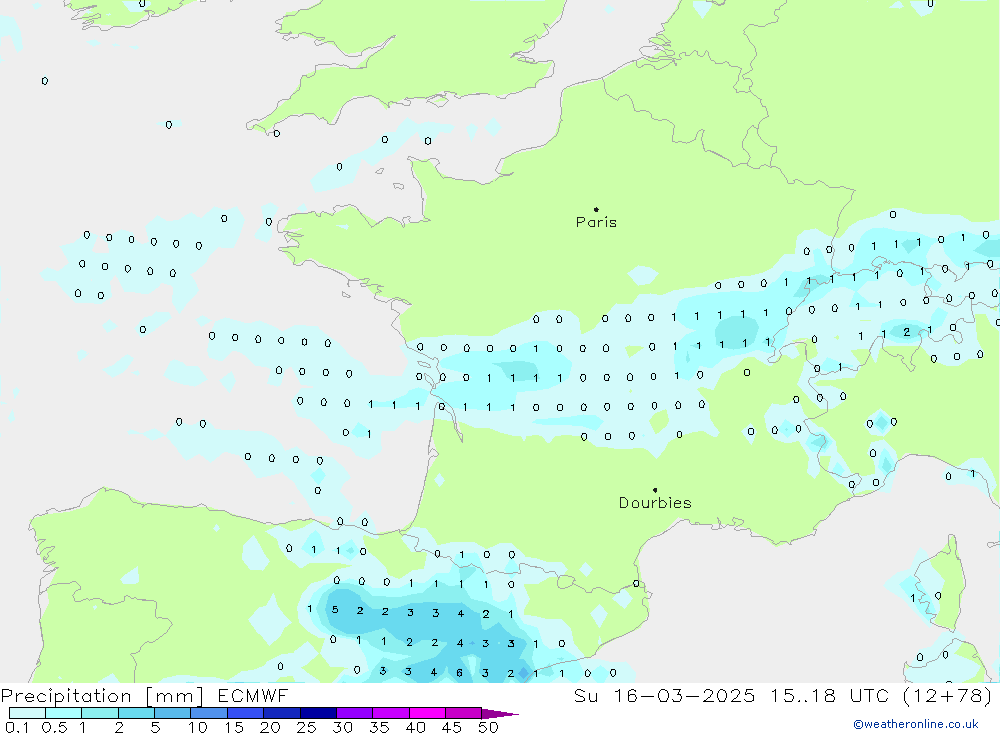Select the 25–30 mm navy swatch
This screenshot has width=1000, height=733.
pos(318,713)
